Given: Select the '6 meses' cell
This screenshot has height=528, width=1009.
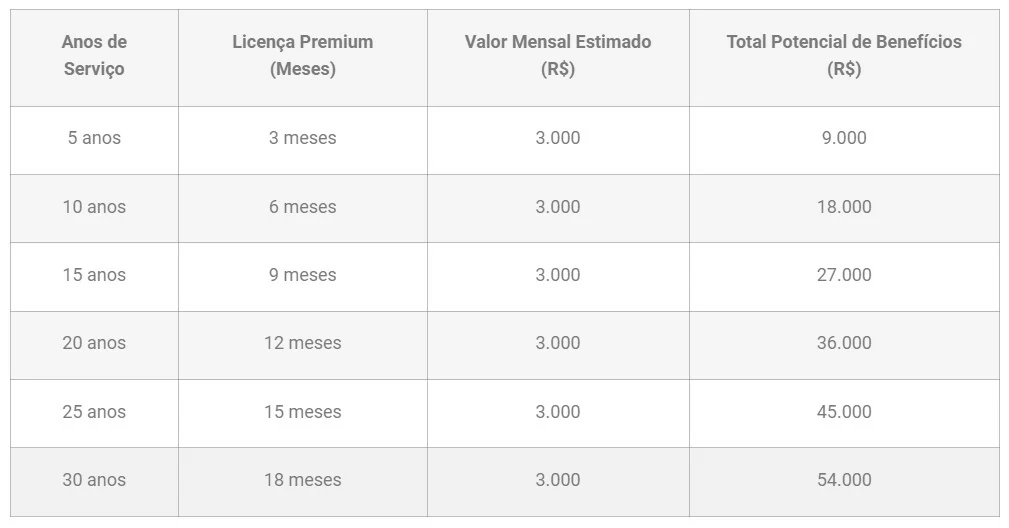Looking at the screenshot, I should (302, 207).
